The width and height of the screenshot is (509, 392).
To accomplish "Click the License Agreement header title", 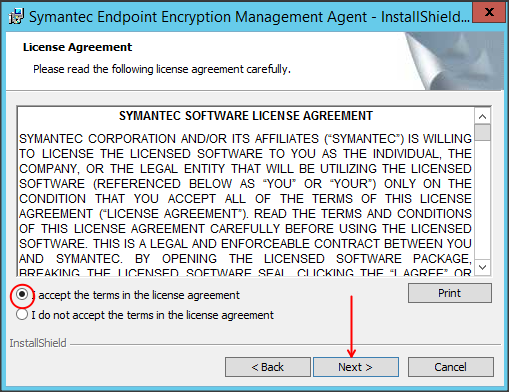I will pyautogui.click(x=77, y=47).
